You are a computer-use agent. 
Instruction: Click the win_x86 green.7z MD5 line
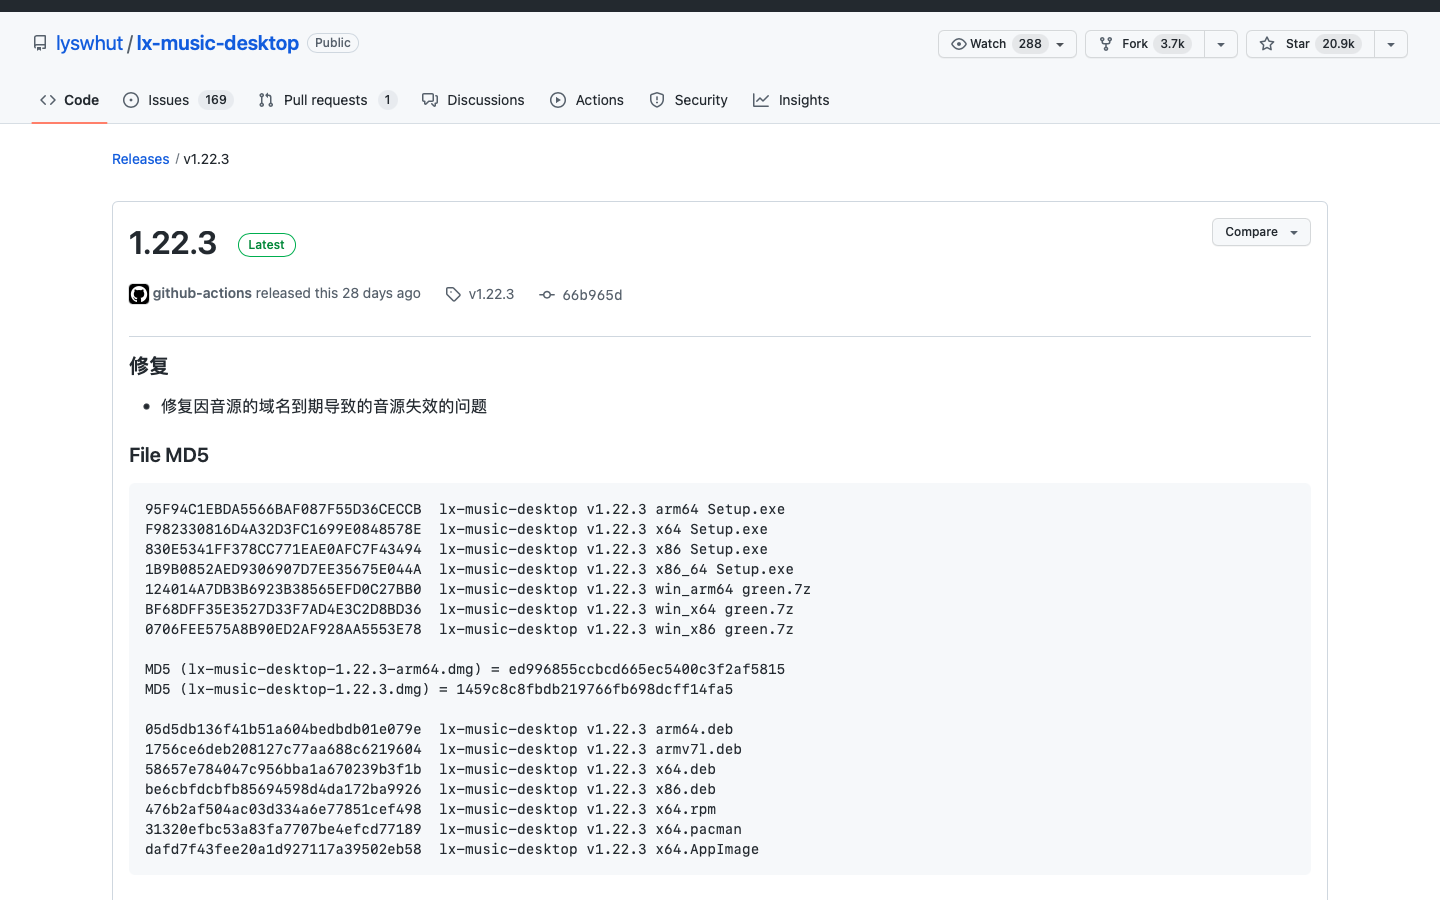(x=469, y=629)
